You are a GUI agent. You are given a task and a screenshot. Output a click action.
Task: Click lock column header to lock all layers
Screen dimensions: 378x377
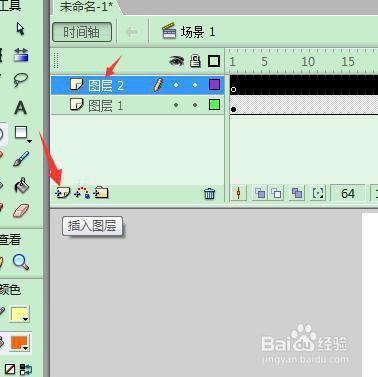pyautogui.click(x=195, y=61)
